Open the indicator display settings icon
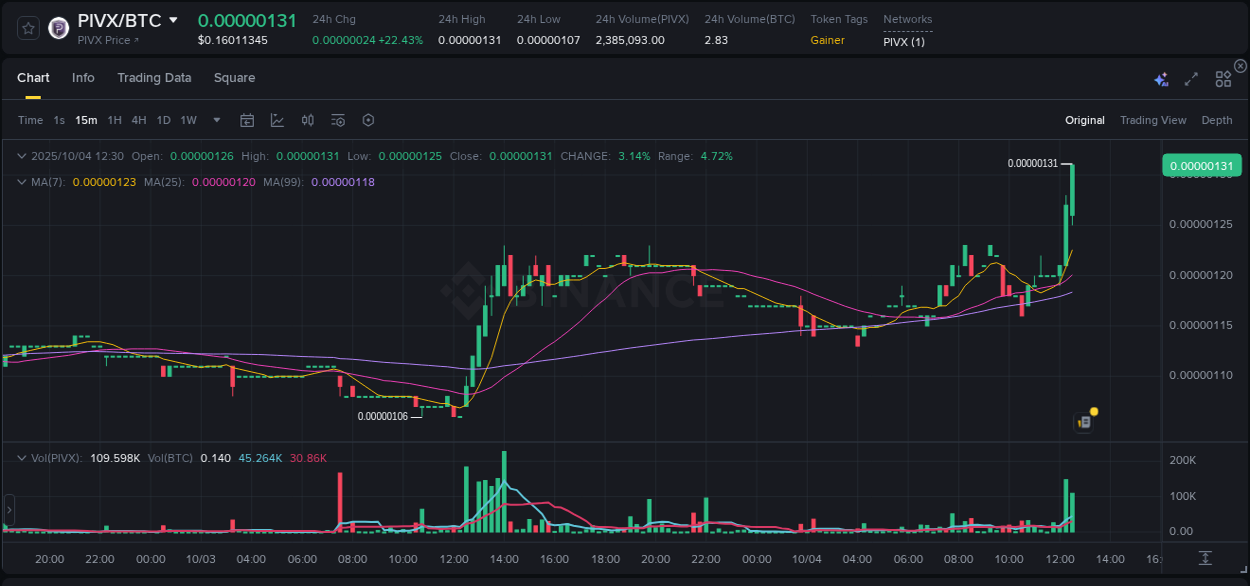This screenshot has width=1250, height=586. 337,119
